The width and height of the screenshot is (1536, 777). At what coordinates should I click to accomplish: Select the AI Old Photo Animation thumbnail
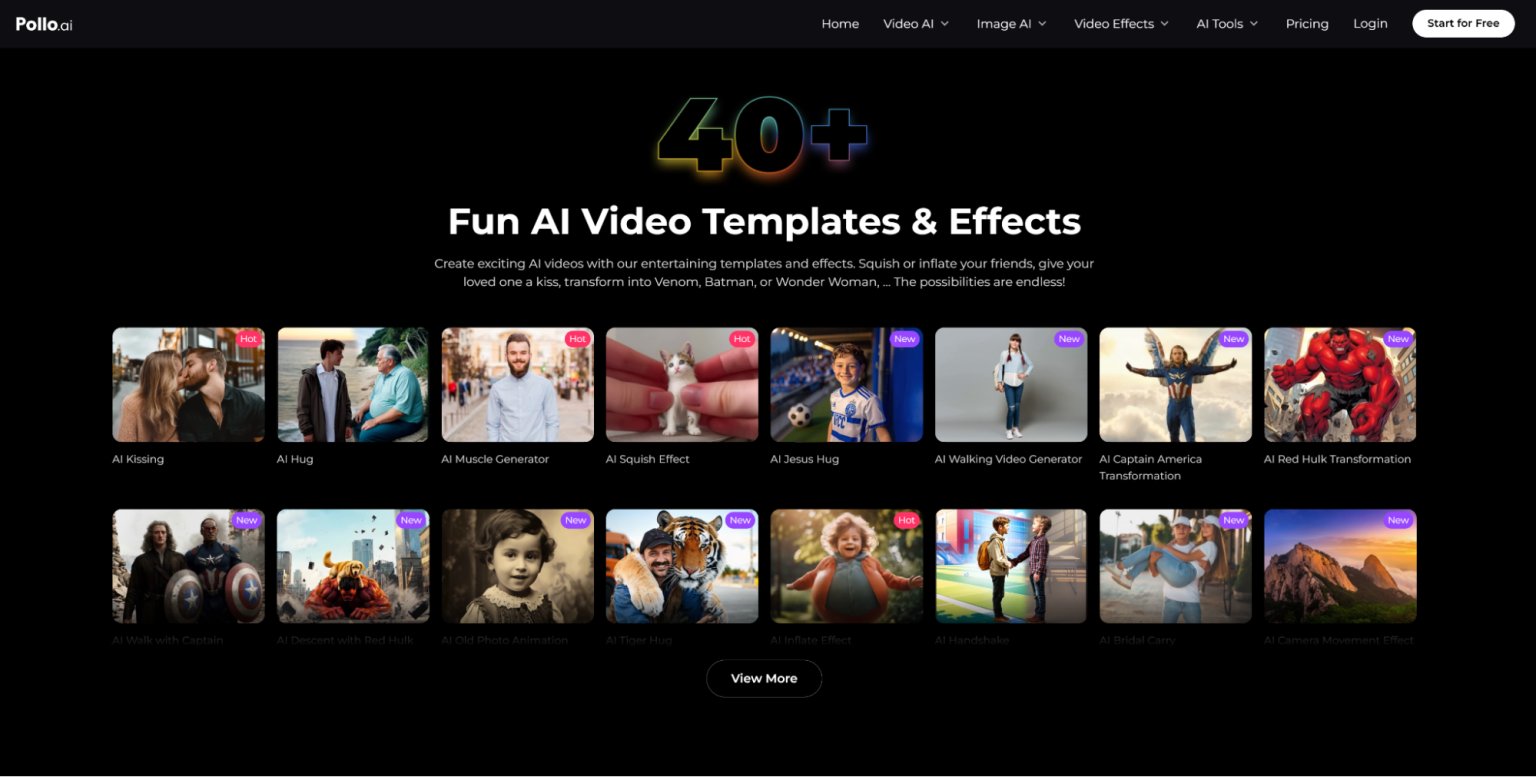coord(517,566)
